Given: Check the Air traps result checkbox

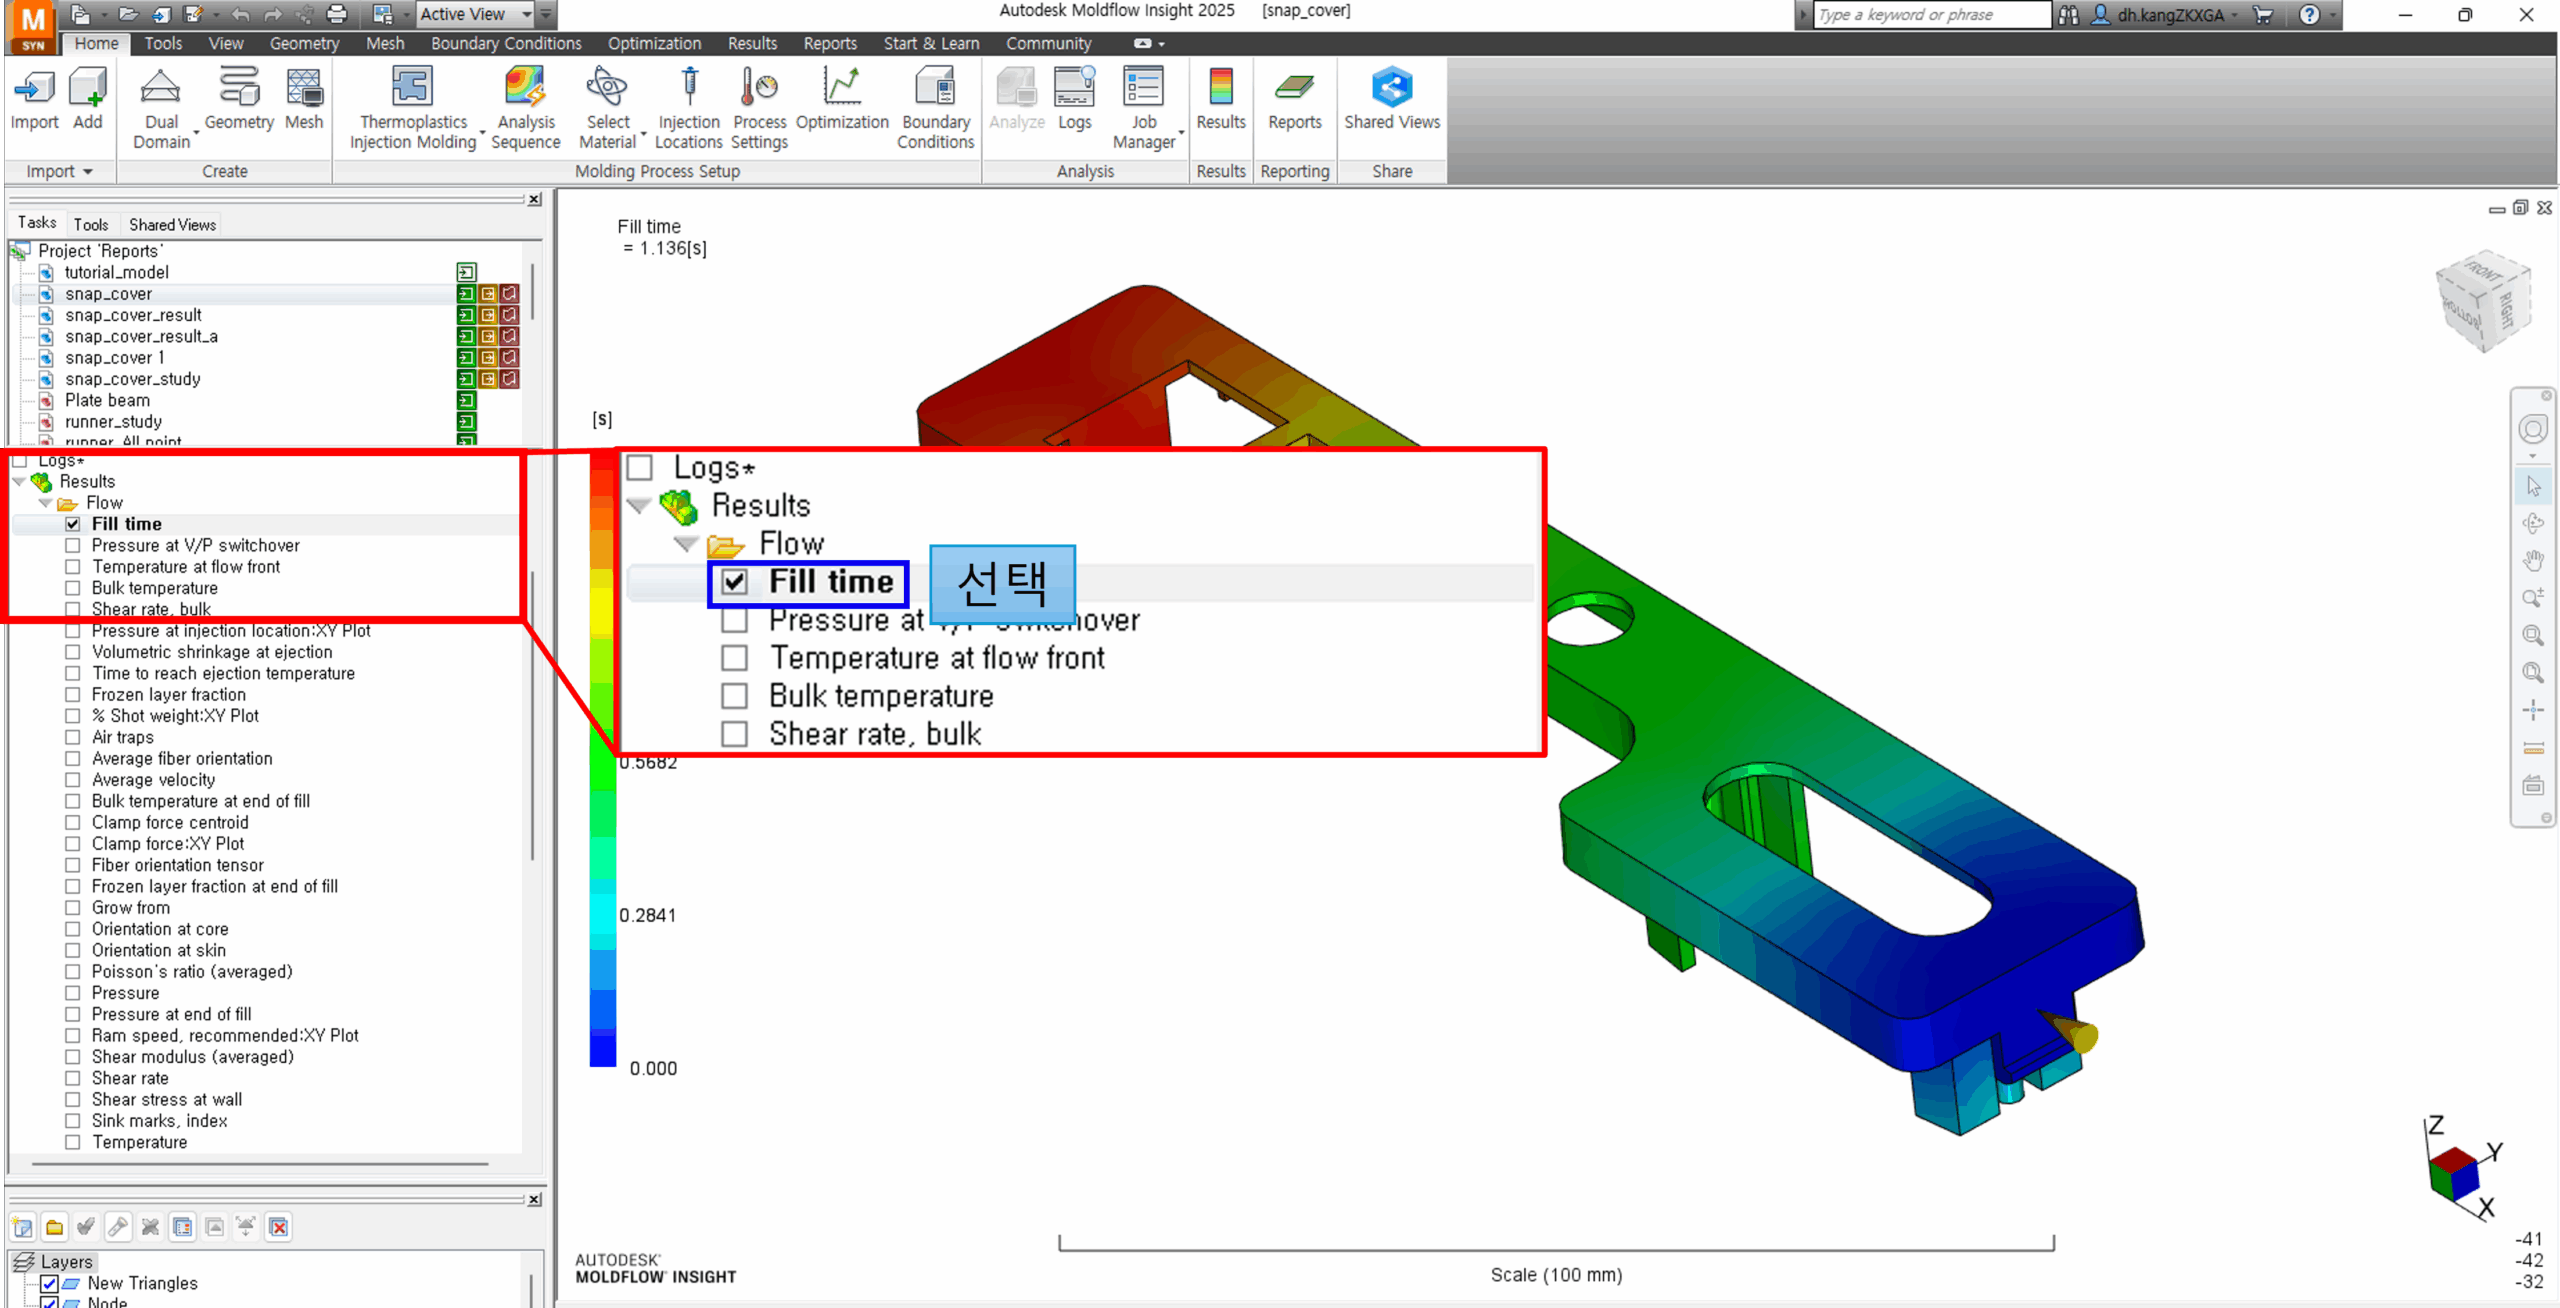Looking at the screenshot, I should (x=73, y=737).
